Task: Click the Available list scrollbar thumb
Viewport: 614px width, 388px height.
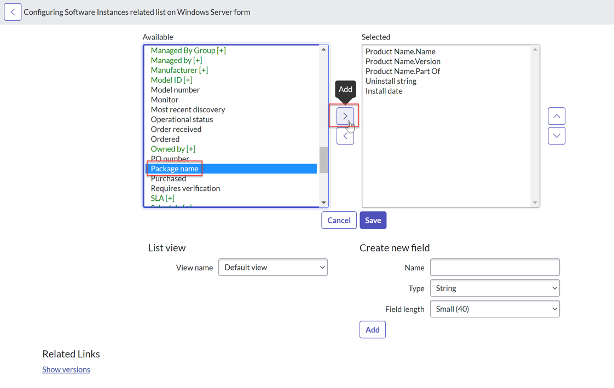Action: click(x=323, y=160)
